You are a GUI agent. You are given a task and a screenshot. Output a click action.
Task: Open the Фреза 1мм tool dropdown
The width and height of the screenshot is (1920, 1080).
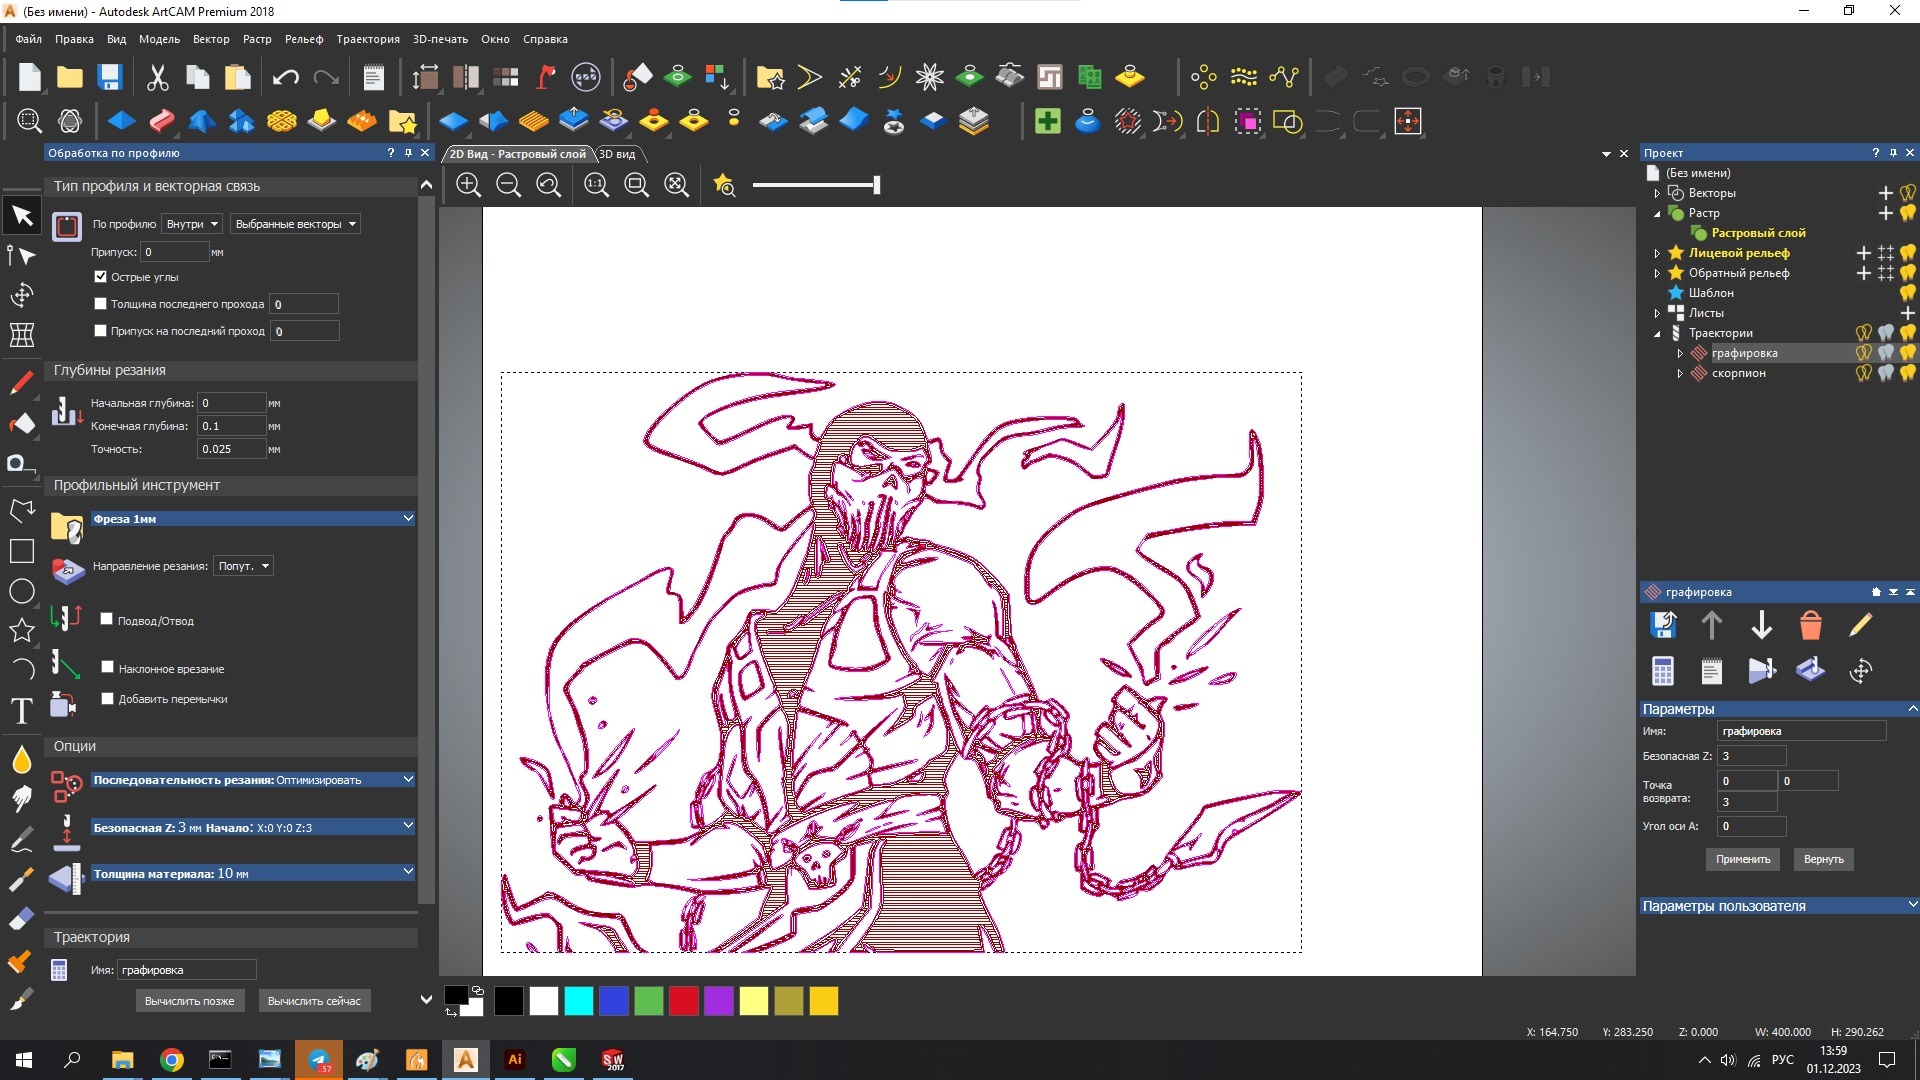[x=407, y=518]
